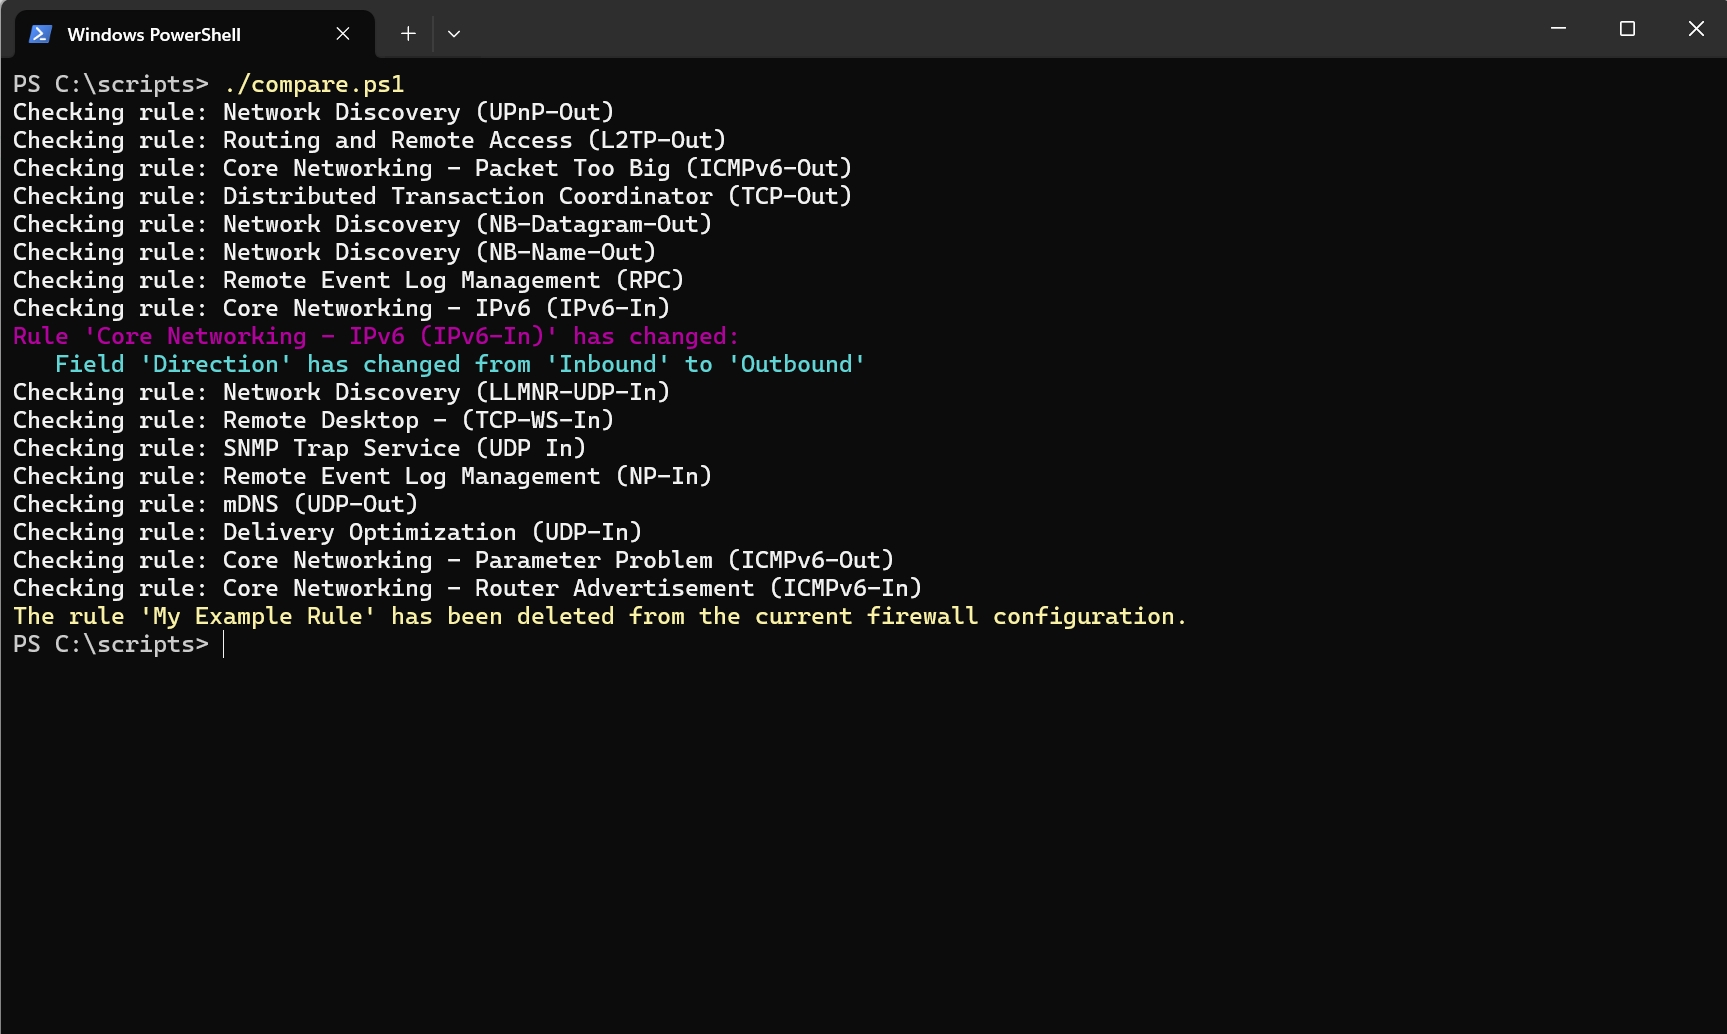Click the yellow My Example Rule deletion message
1727x1034 pixels.
[598, 616]
